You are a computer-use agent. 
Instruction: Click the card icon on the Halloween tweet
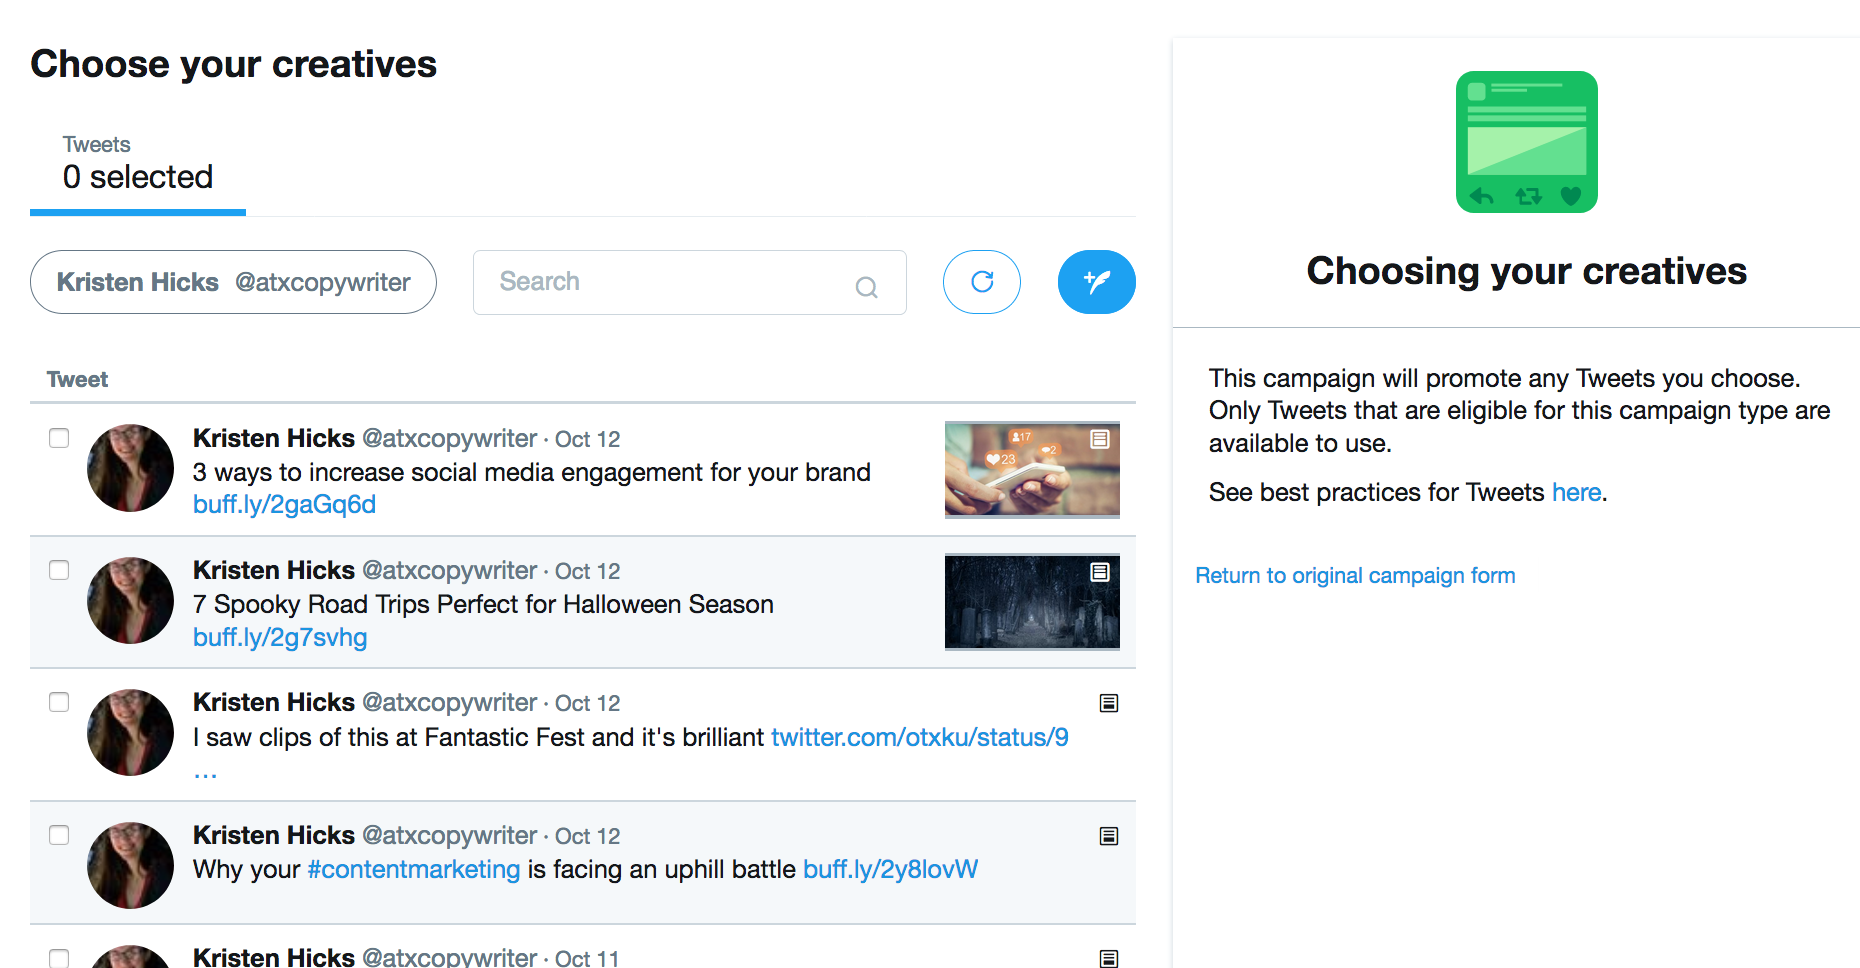point(1101,572)
